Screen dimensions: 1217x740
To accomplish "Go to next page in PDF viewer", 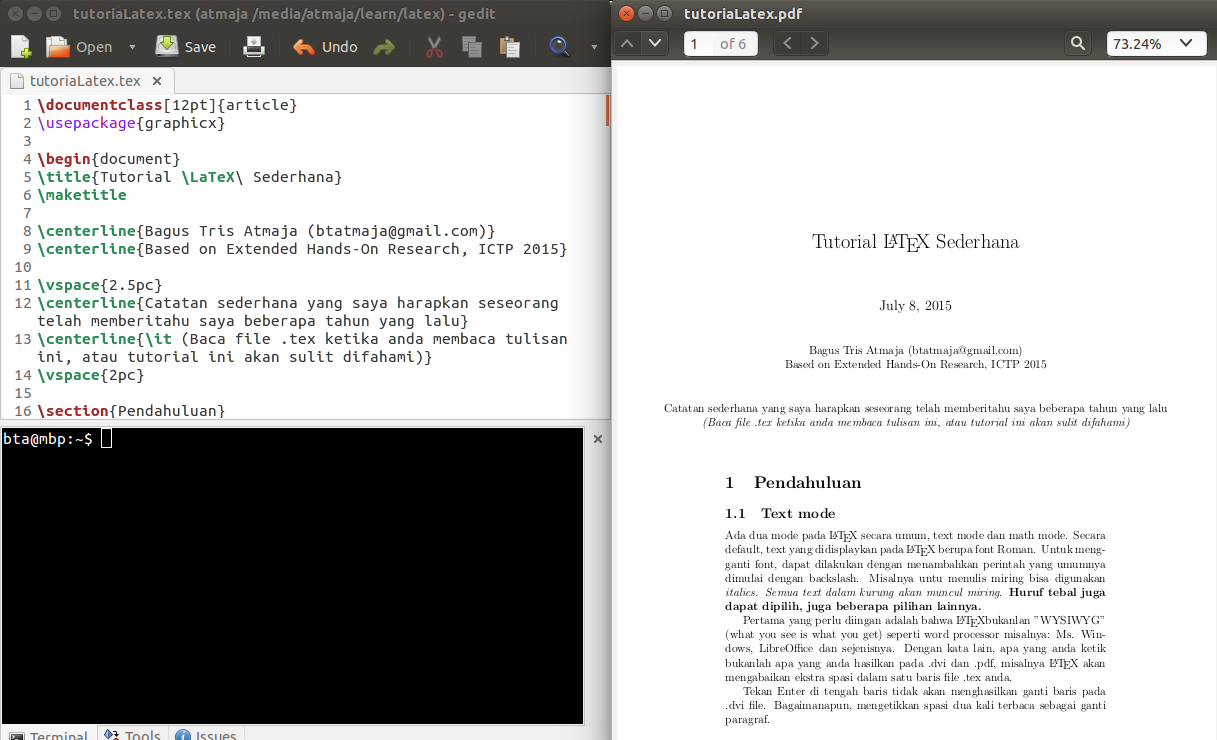I will (x=655, y=43).
